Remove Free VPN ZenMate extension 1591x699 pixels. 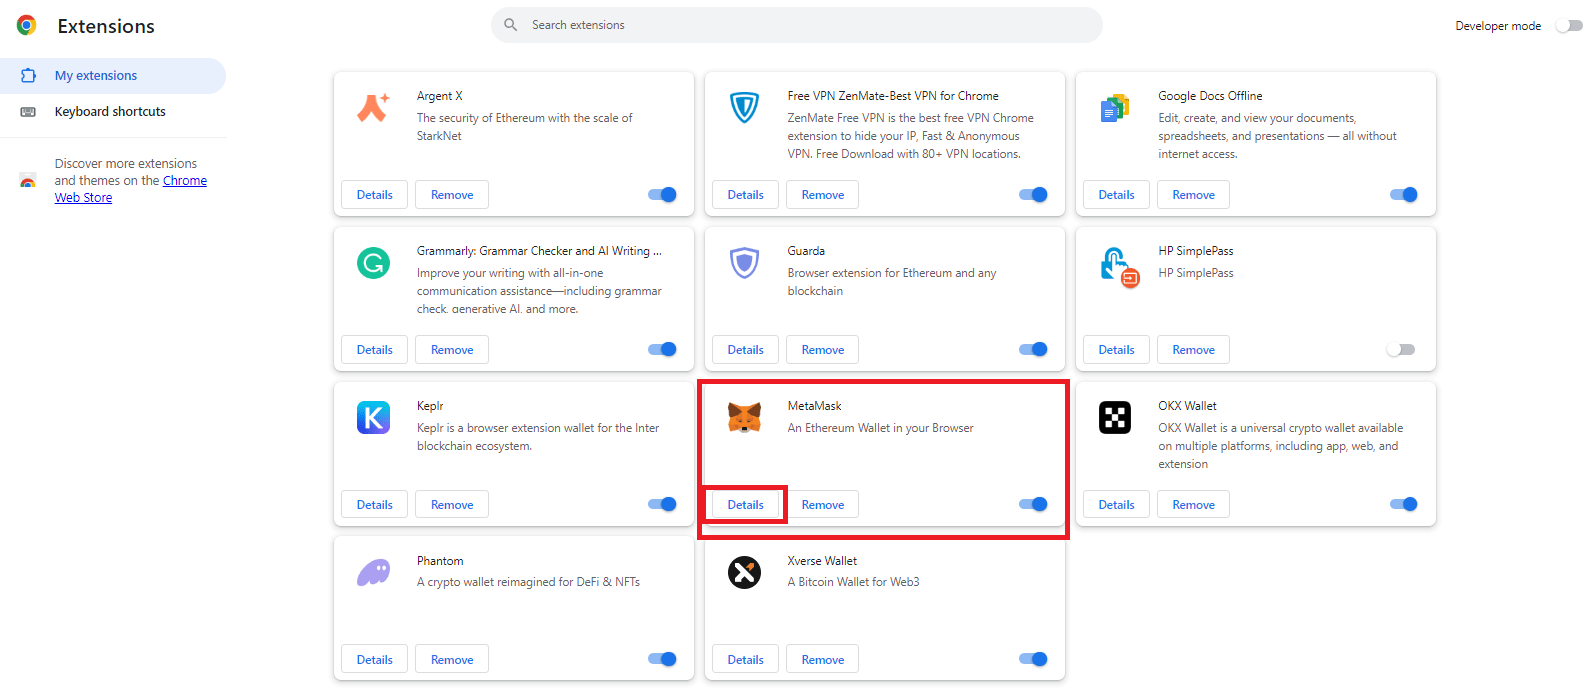tap(823, 195)
